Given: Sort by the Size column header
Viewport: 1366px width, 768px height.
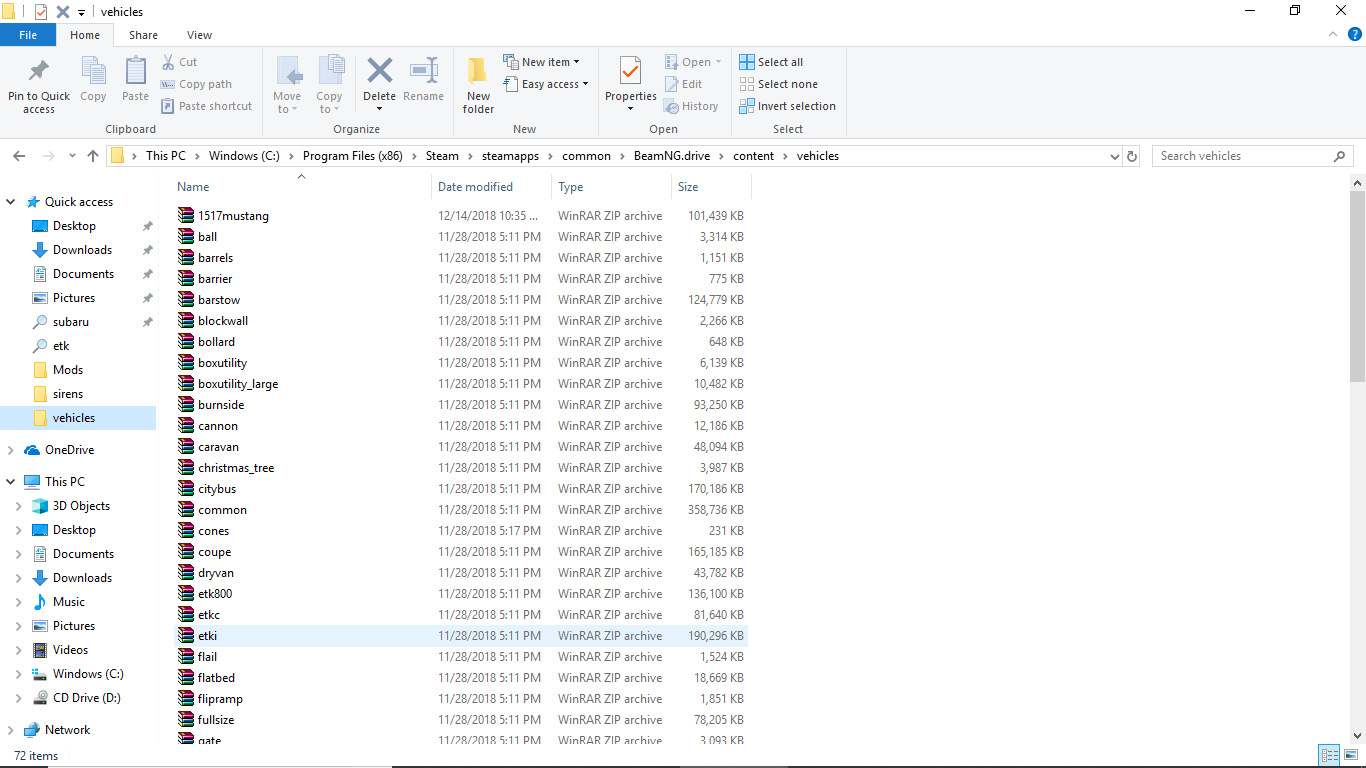Looking at the screenshot, I should point(711,187).
